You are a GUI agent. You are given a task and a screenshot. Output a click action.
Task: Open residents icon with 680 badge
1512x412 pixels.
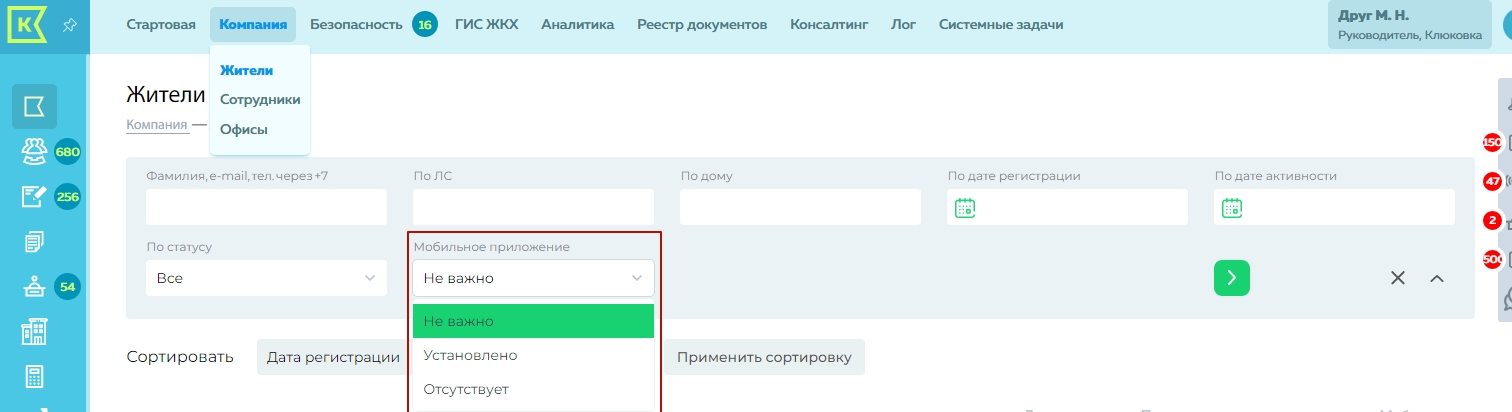[x=34, y=152]
